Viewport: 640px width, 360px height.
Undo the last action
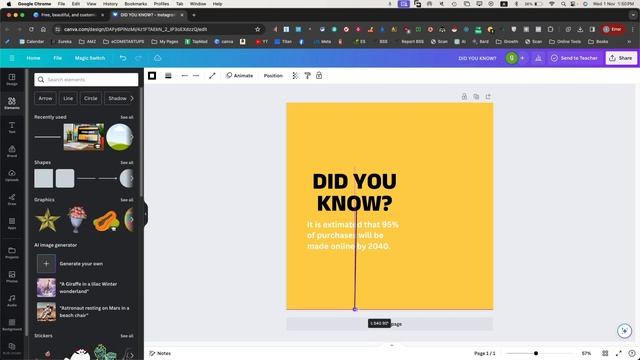(123, 58)
